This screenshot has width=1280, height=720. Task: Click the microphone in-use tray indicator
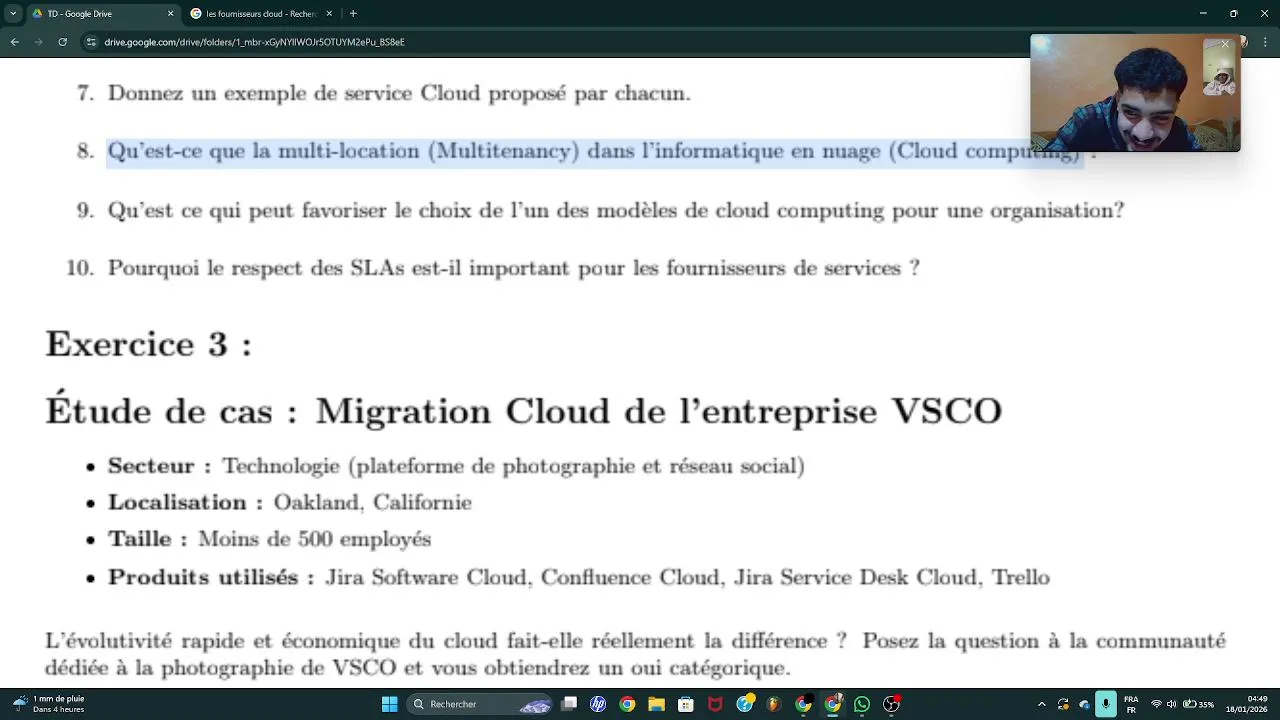click(1105, 704)
